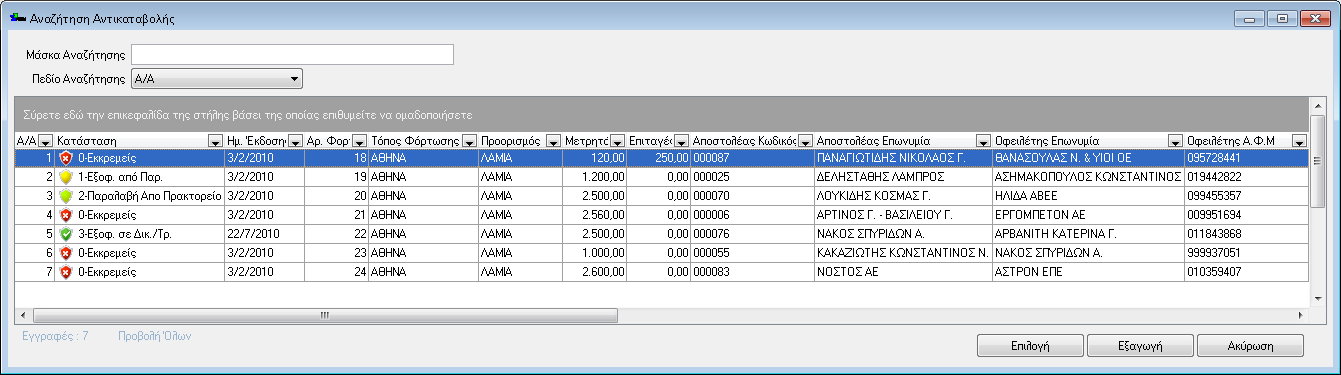Select the cell ΔΕΛΗΣΤΑΘΗΣ ΛΑΜΠΡΟΣ

903,177
